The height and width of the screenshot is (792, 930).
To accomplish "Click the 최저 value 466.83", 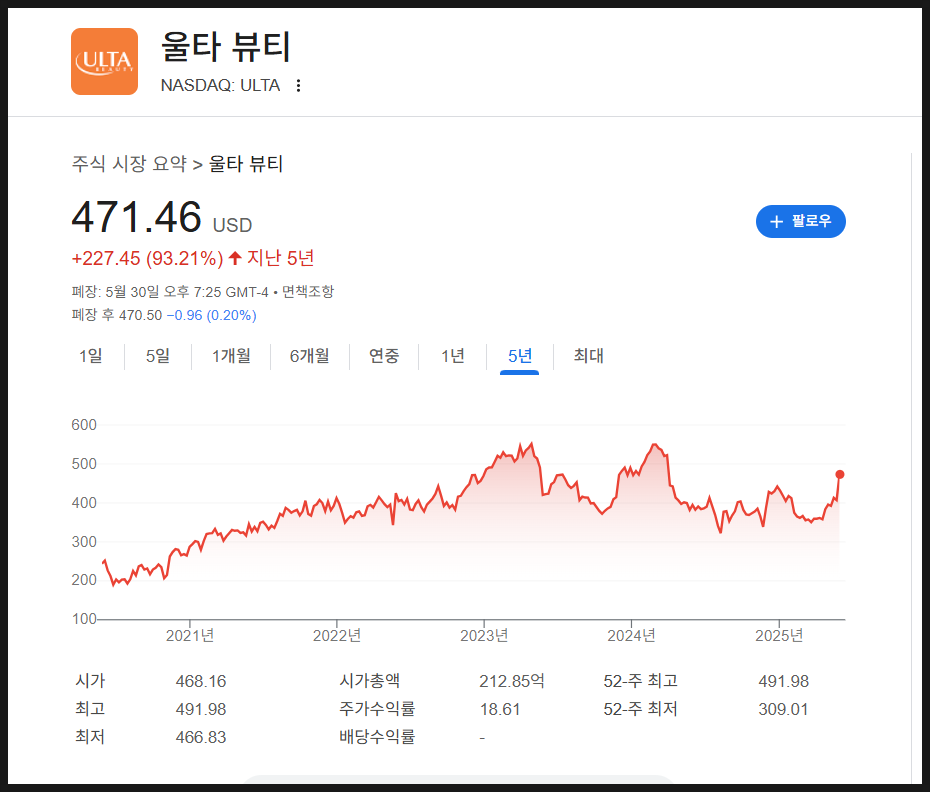I will (x=201, y=737).
